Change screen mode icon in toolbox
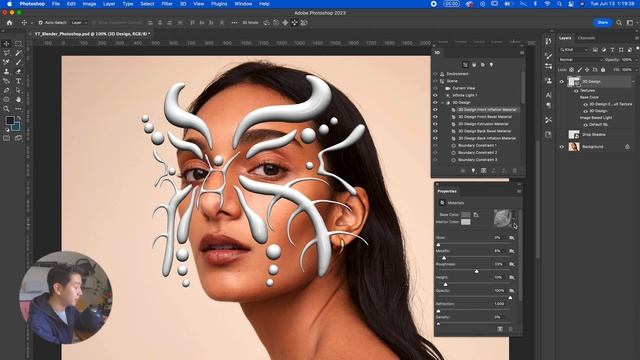Viewport: 640px width, 360px height. (x=18, y=138)
